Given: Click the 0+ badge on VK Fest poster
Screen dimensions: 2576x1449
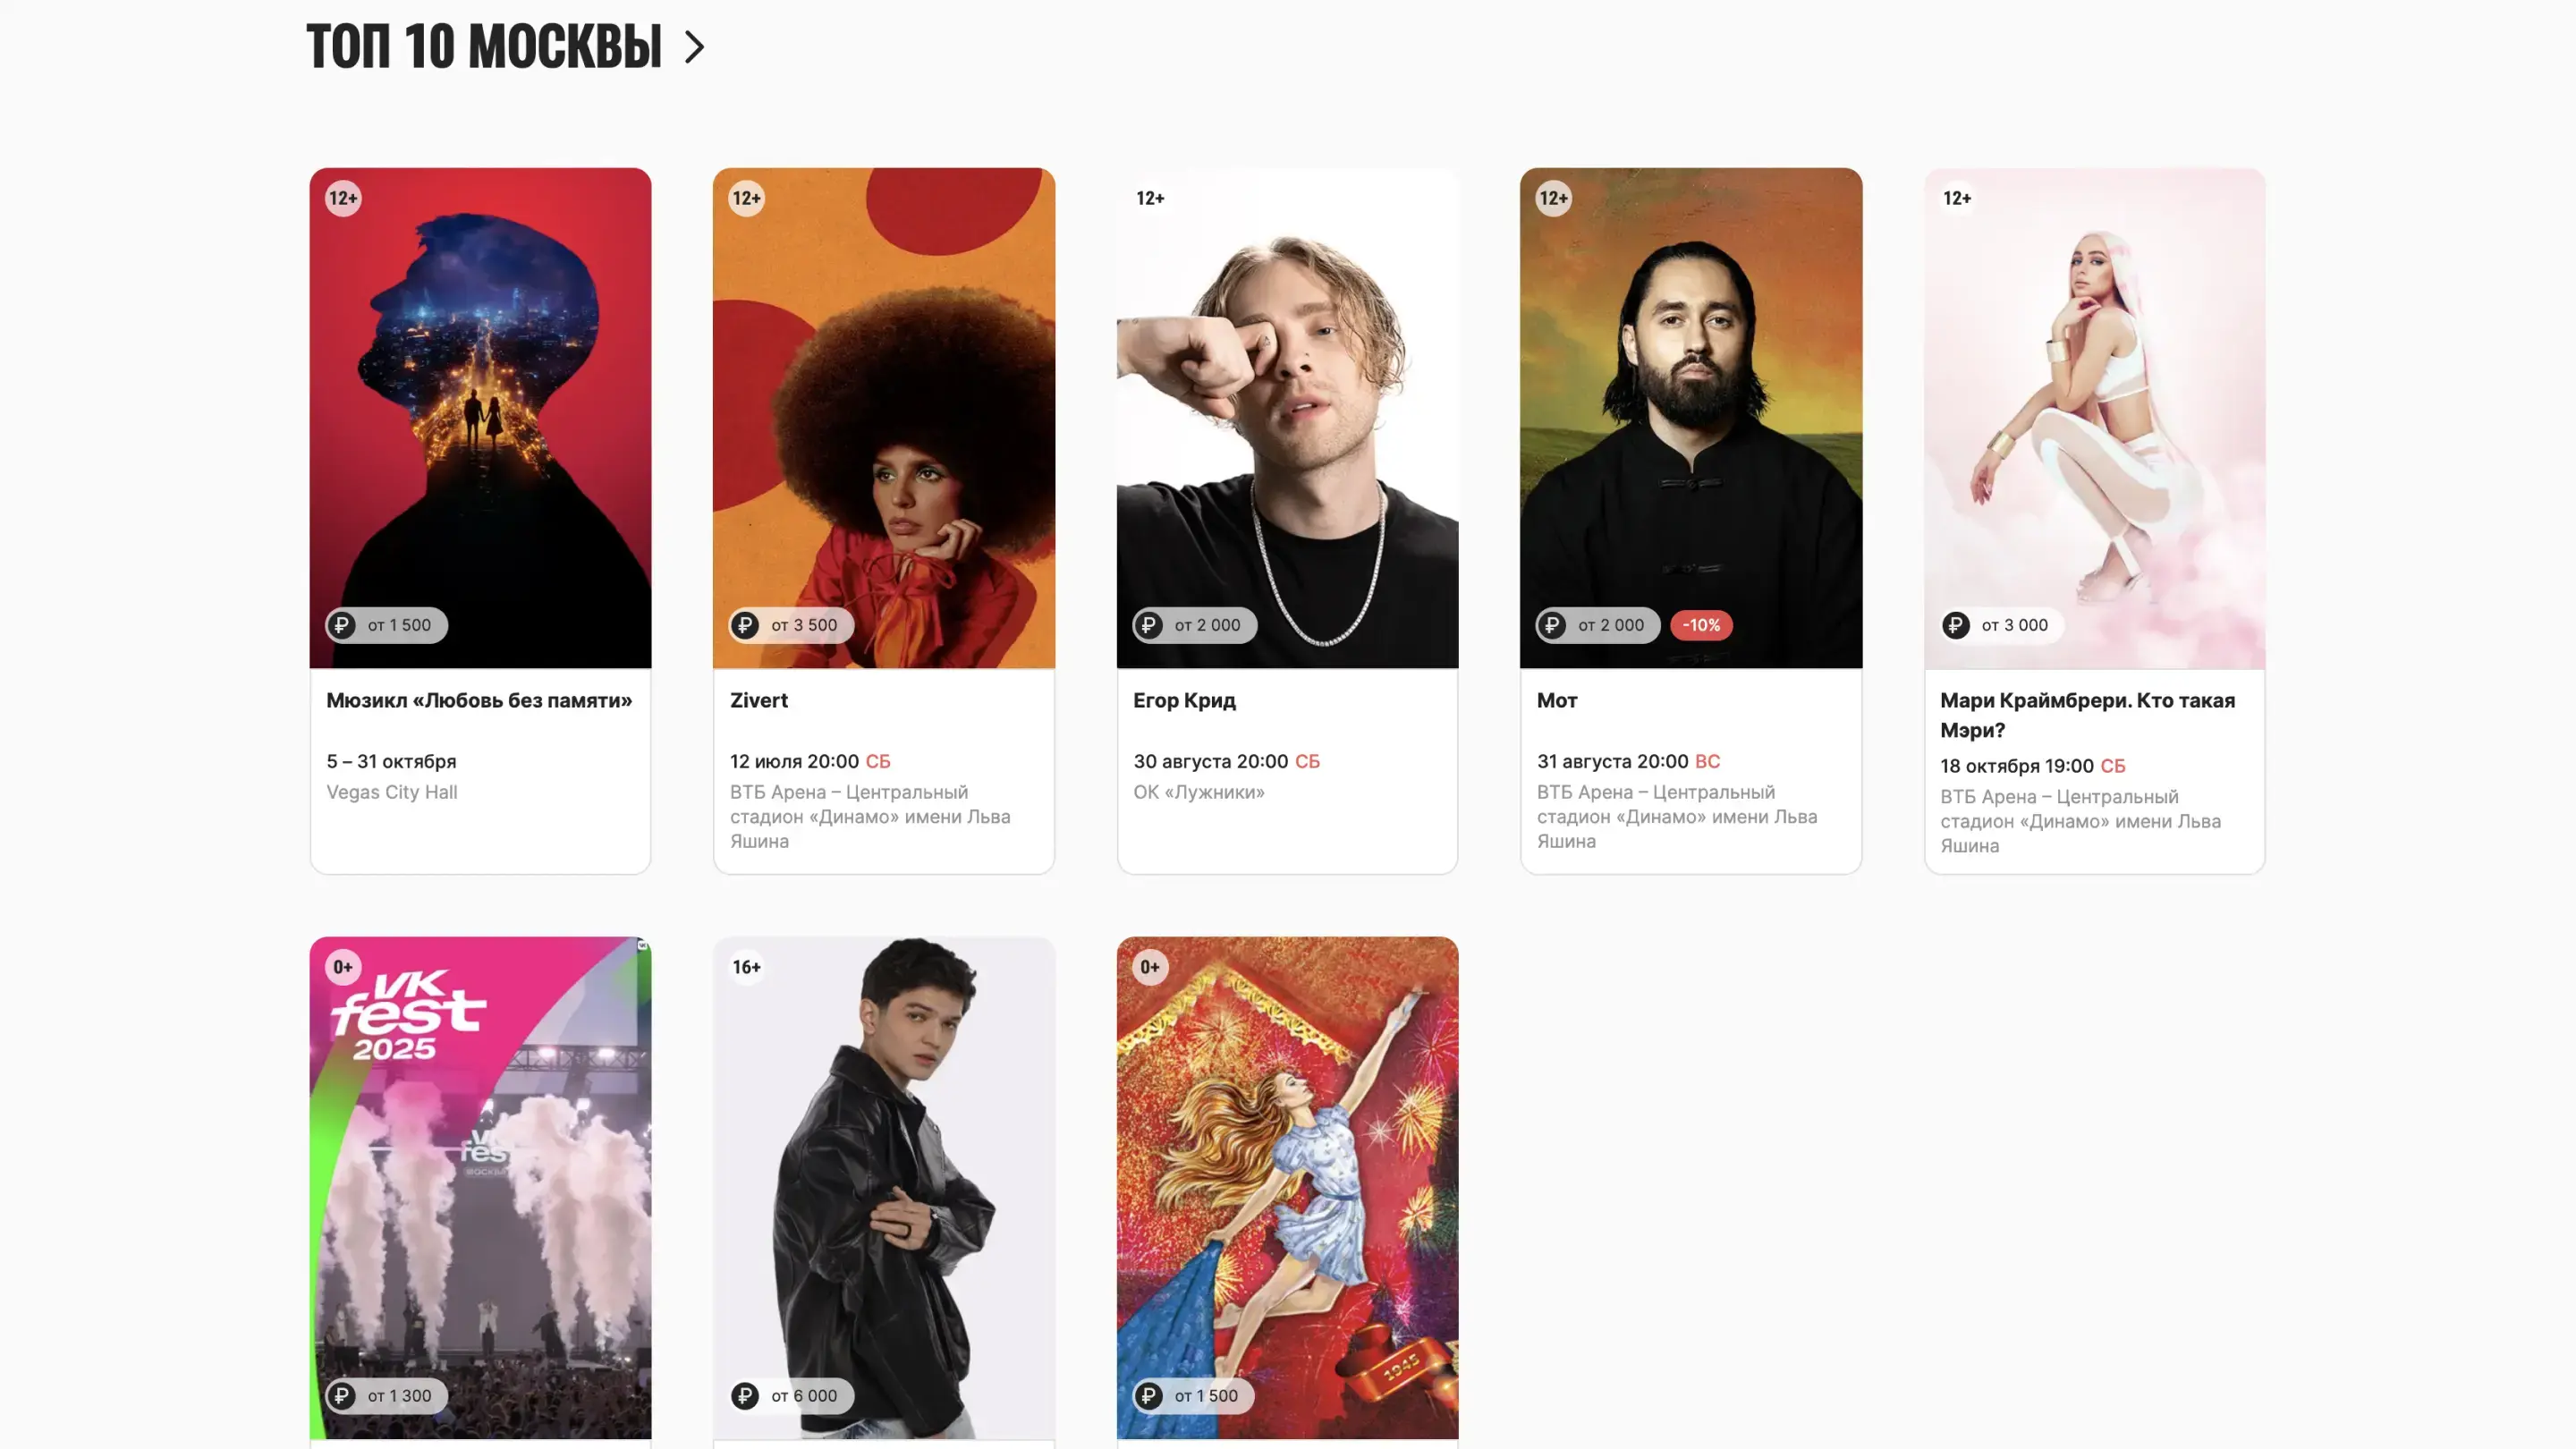Looking at the screenshot, I should tap(343, 967).
